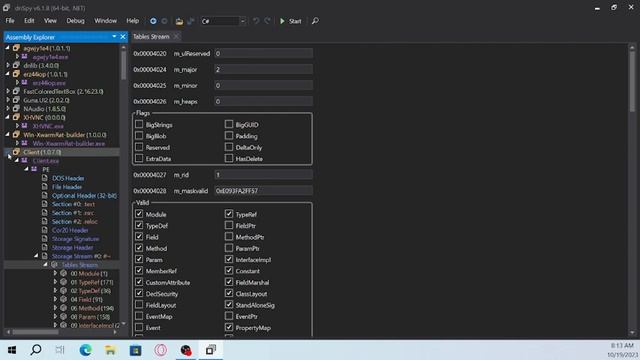Click the XHVNC.exe module icon

[x=25, y=126]
